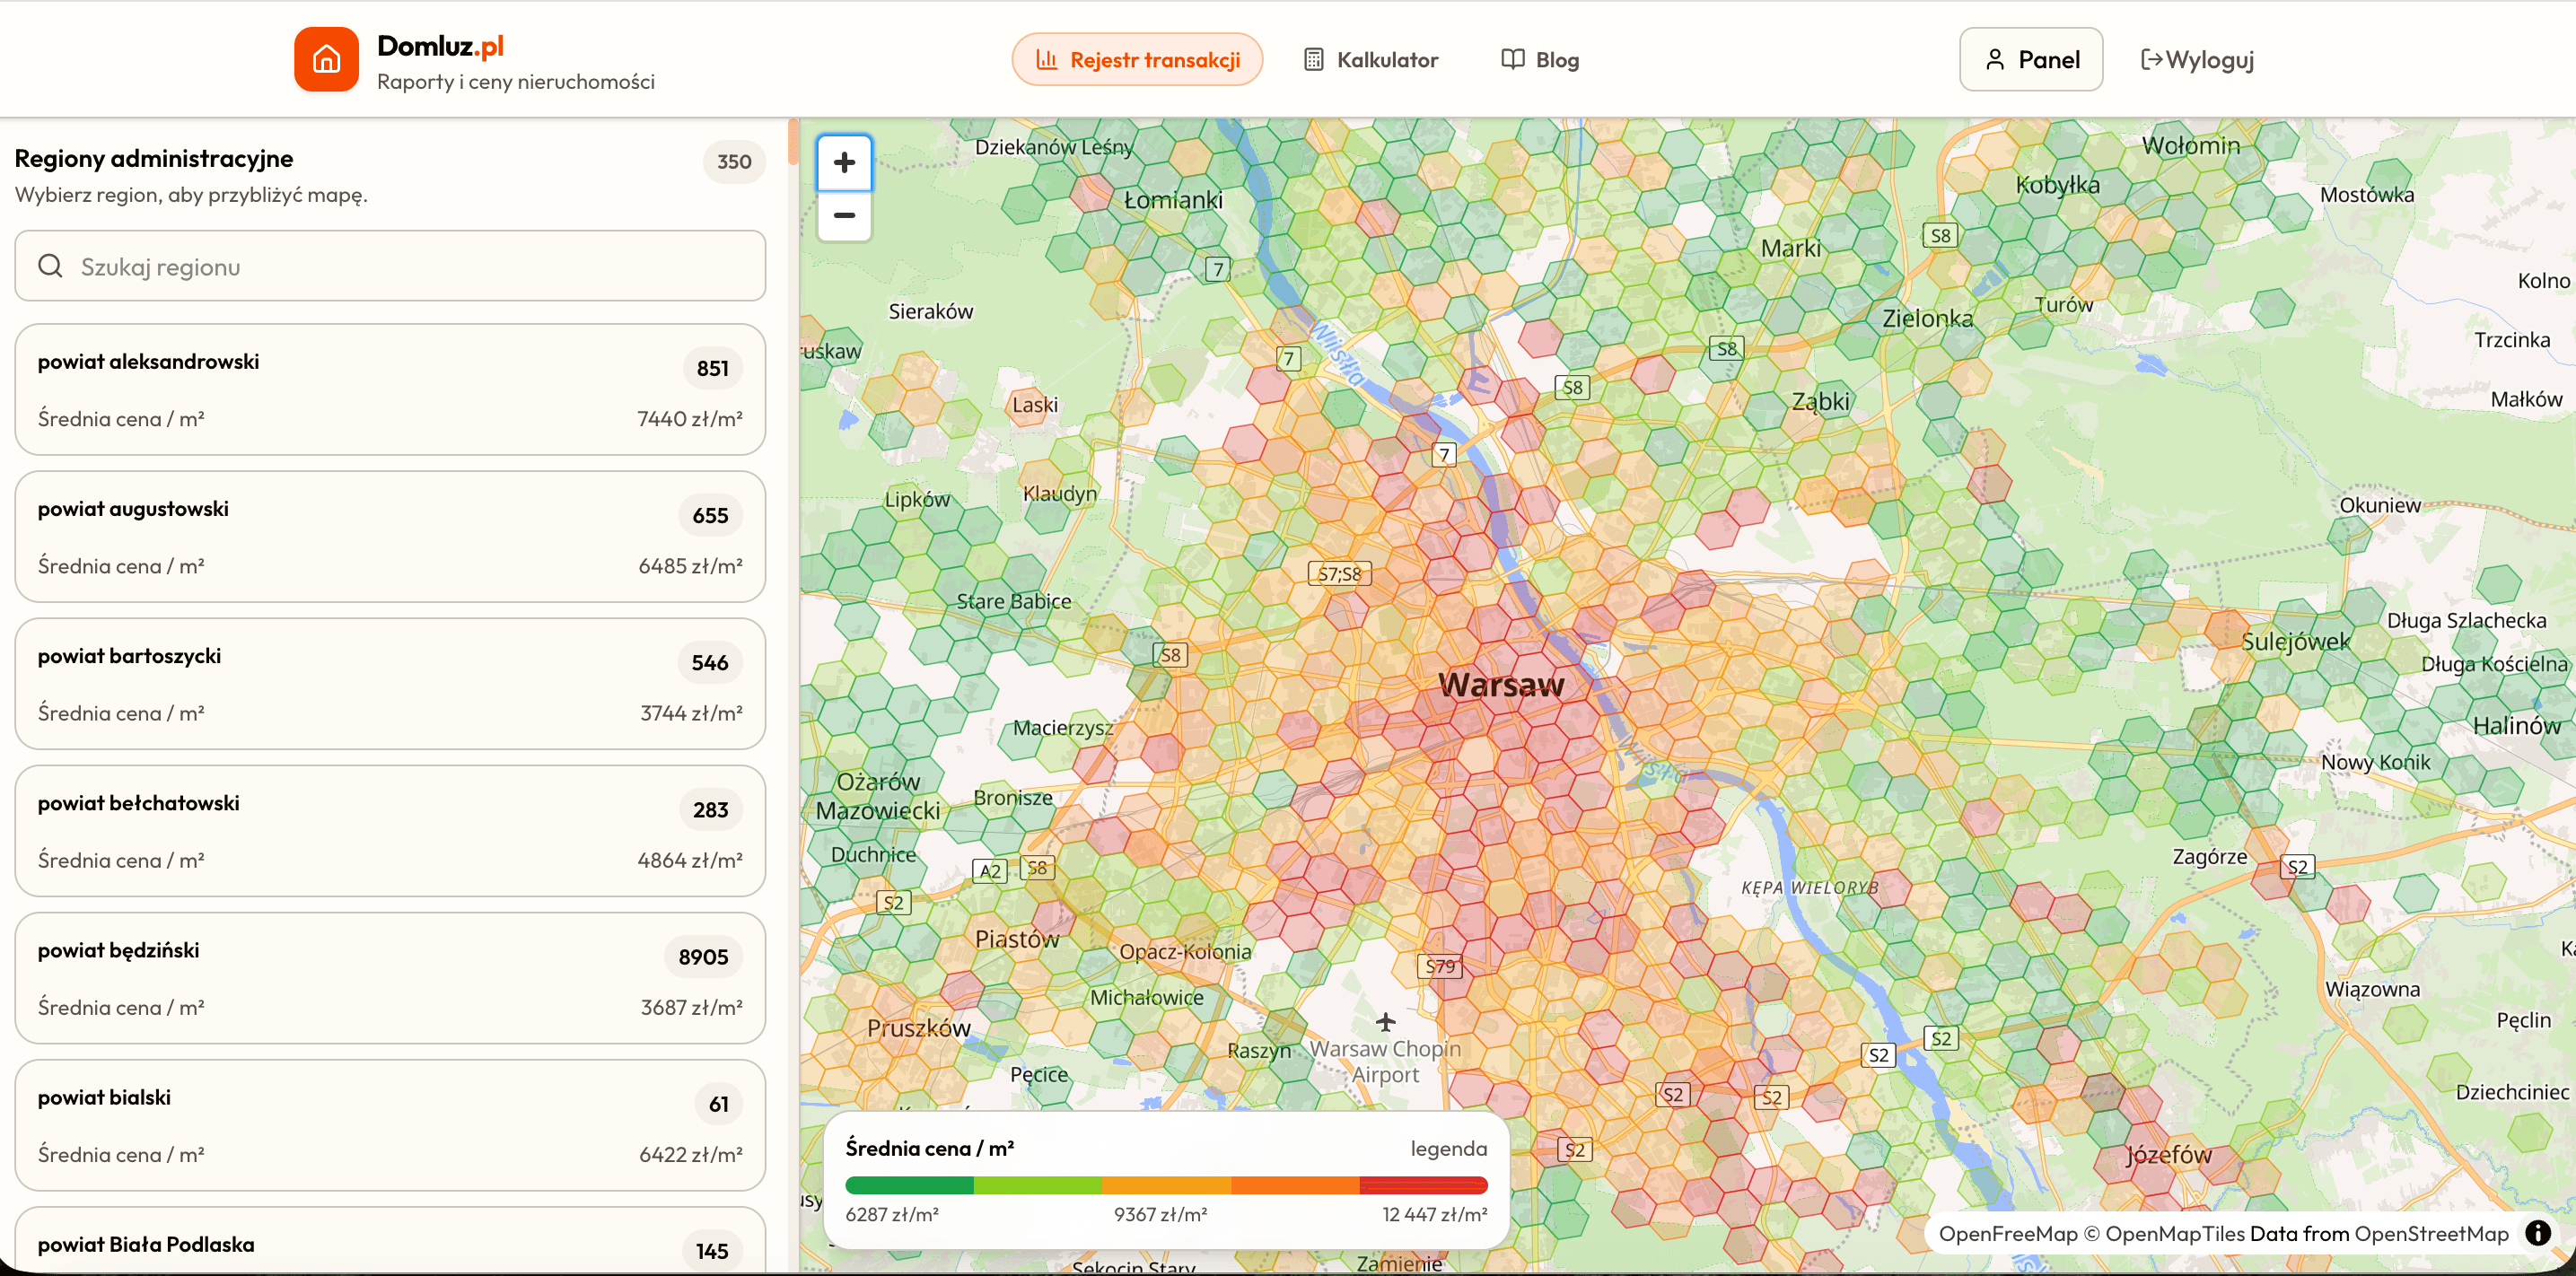Click the Piastów label on the map
The image size is (2576, 1276).
(x=1016, y=939)
